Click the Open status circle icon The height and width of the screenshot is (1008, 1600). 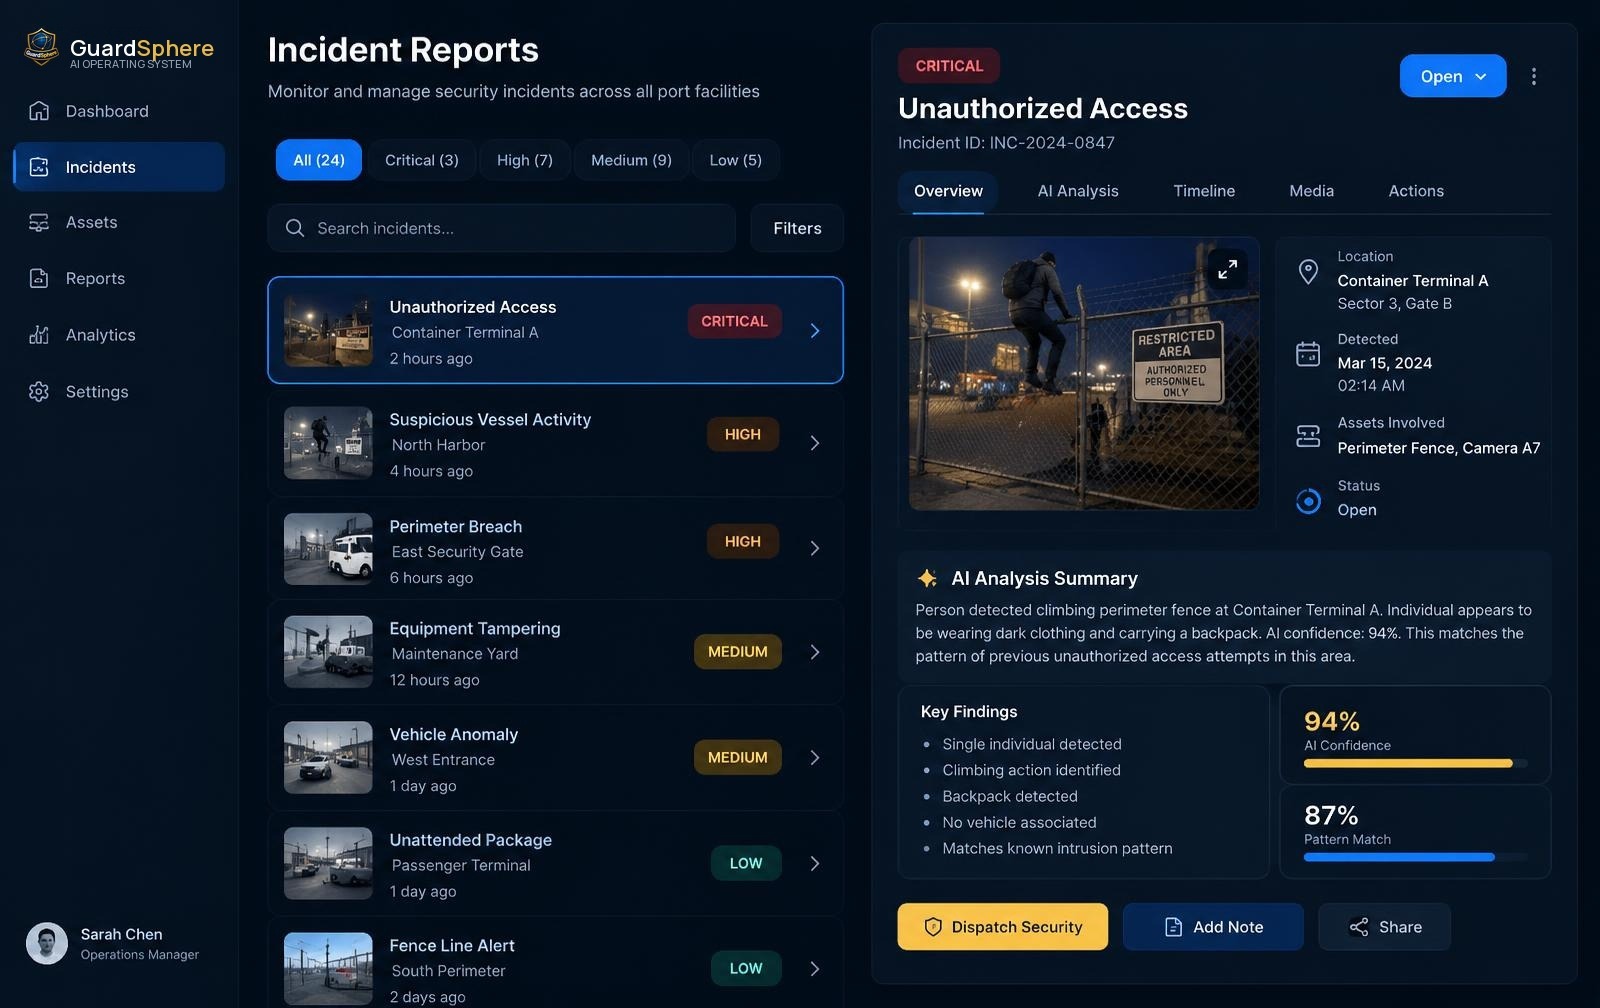tap(1308, 501)
